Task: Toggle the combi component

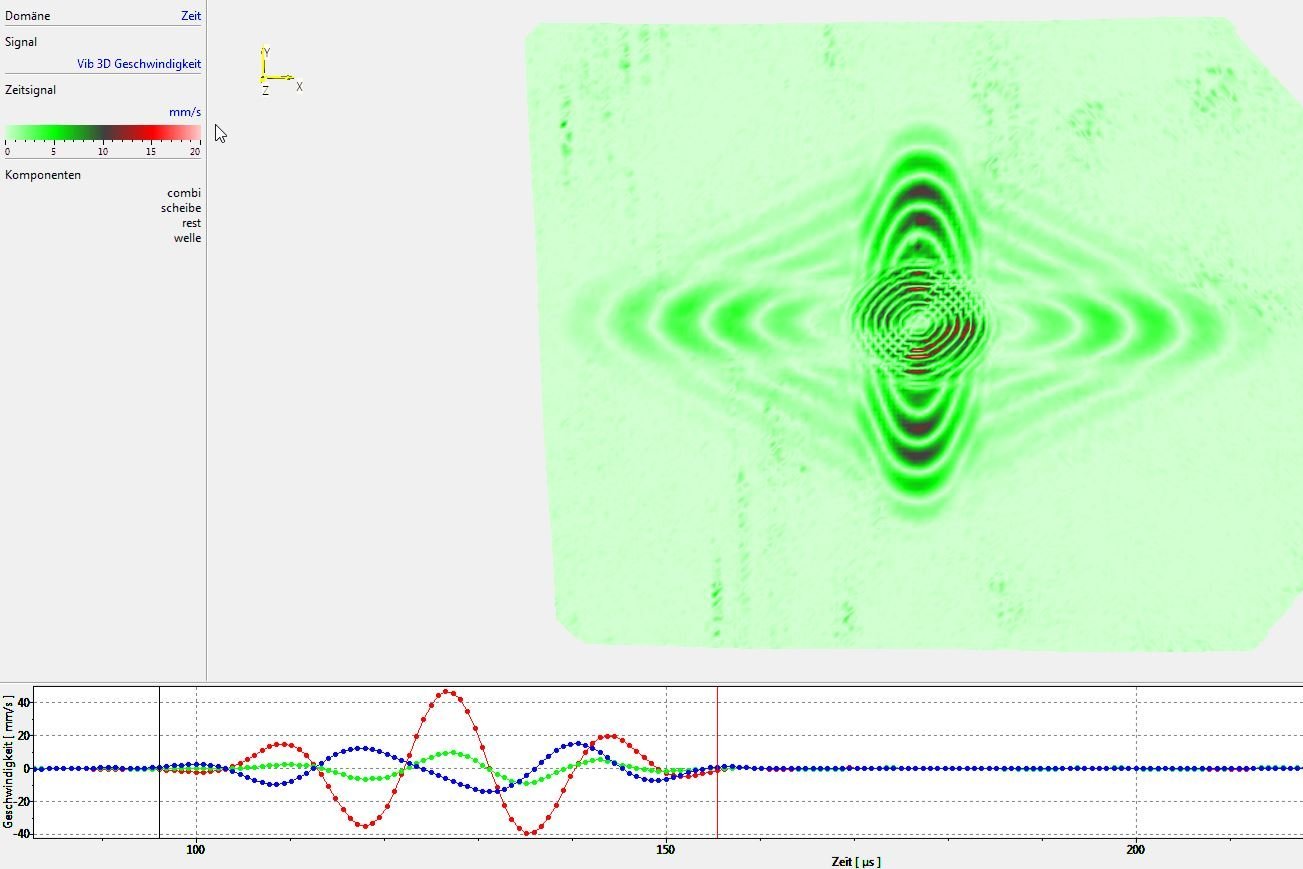Action: (186, 192)
